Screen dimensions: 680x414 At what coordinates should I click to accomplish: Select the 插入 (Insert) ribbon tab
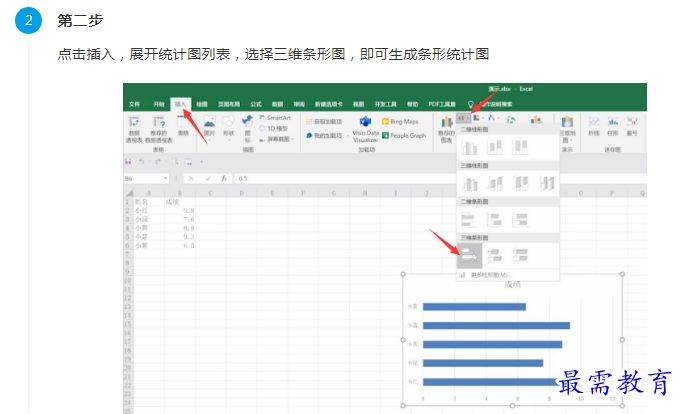tap(180, 104)
